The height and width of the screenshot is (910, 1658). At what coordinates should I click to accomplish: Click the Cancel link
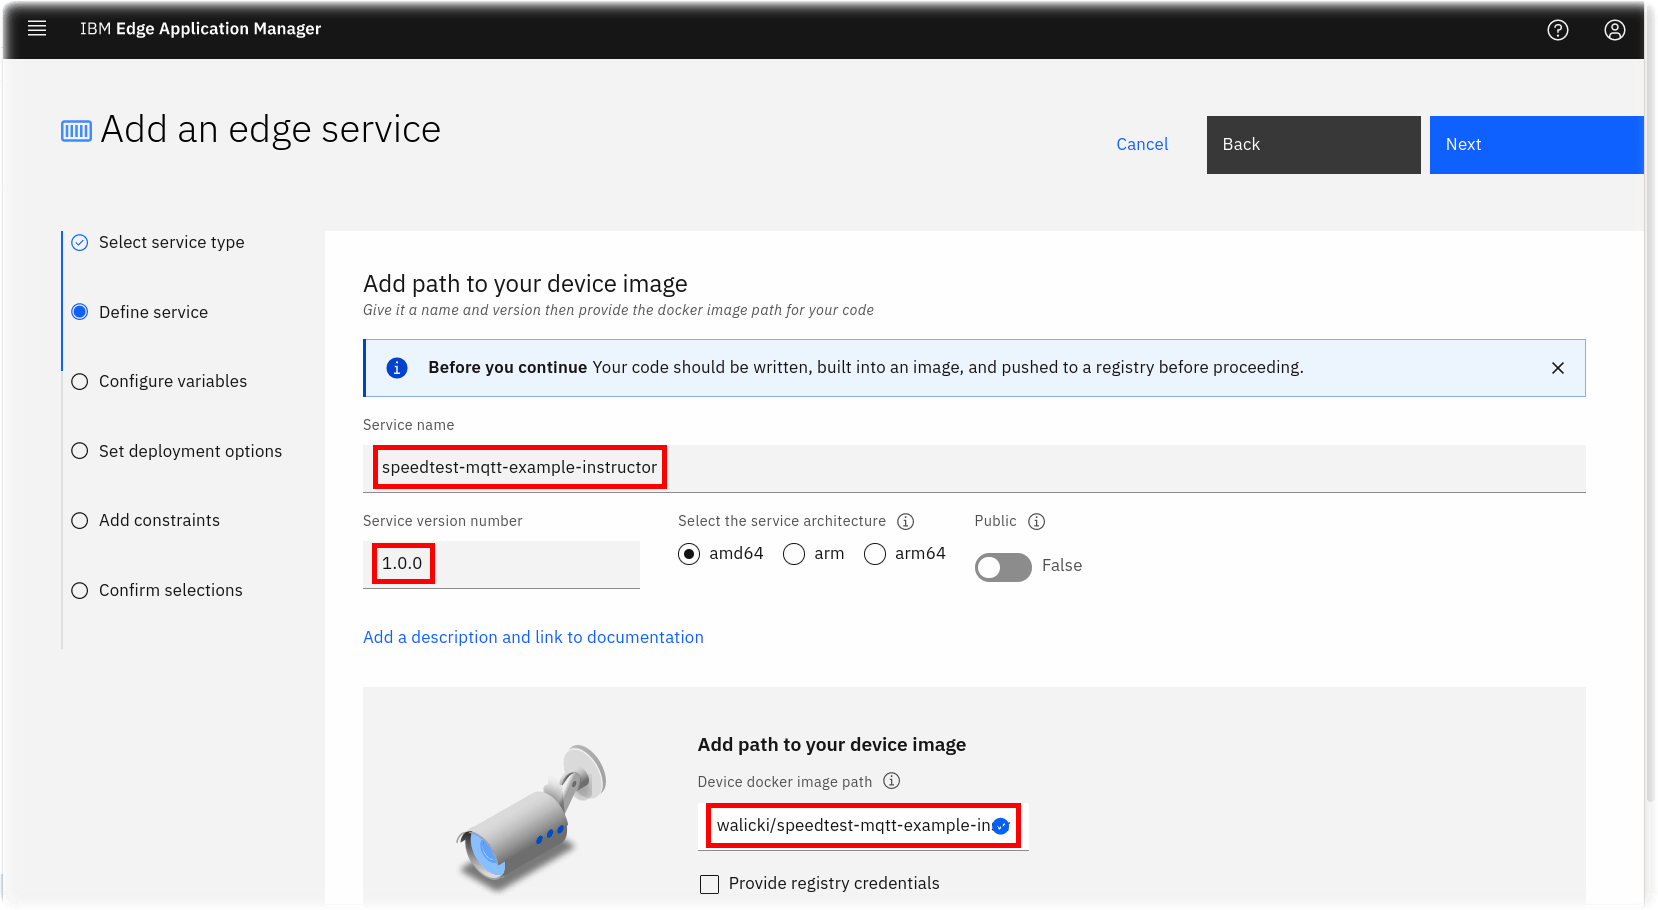click(x=1142, y=144)
